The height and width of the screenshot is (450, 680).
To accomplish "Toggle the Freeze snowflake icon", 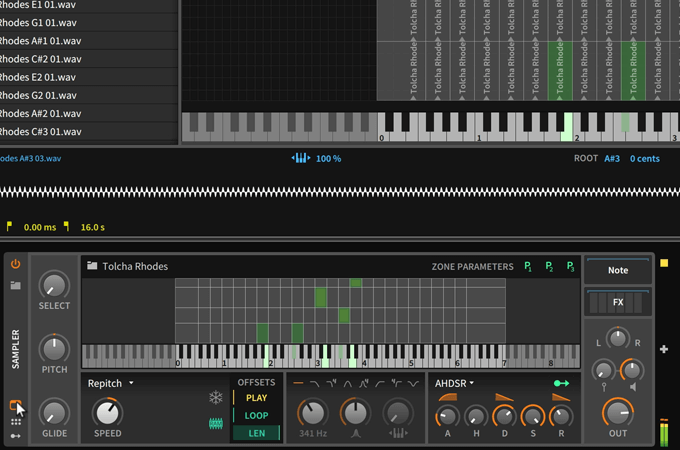I will pos(216,398).
